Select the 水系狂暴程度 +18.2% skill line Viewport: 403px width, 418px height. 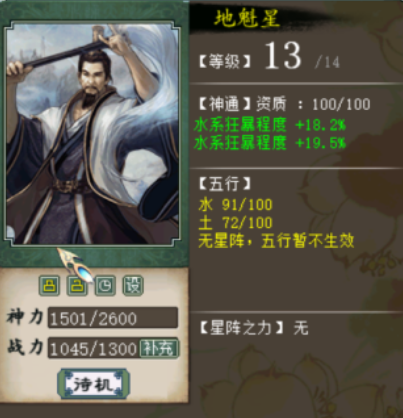pos(270,125)
